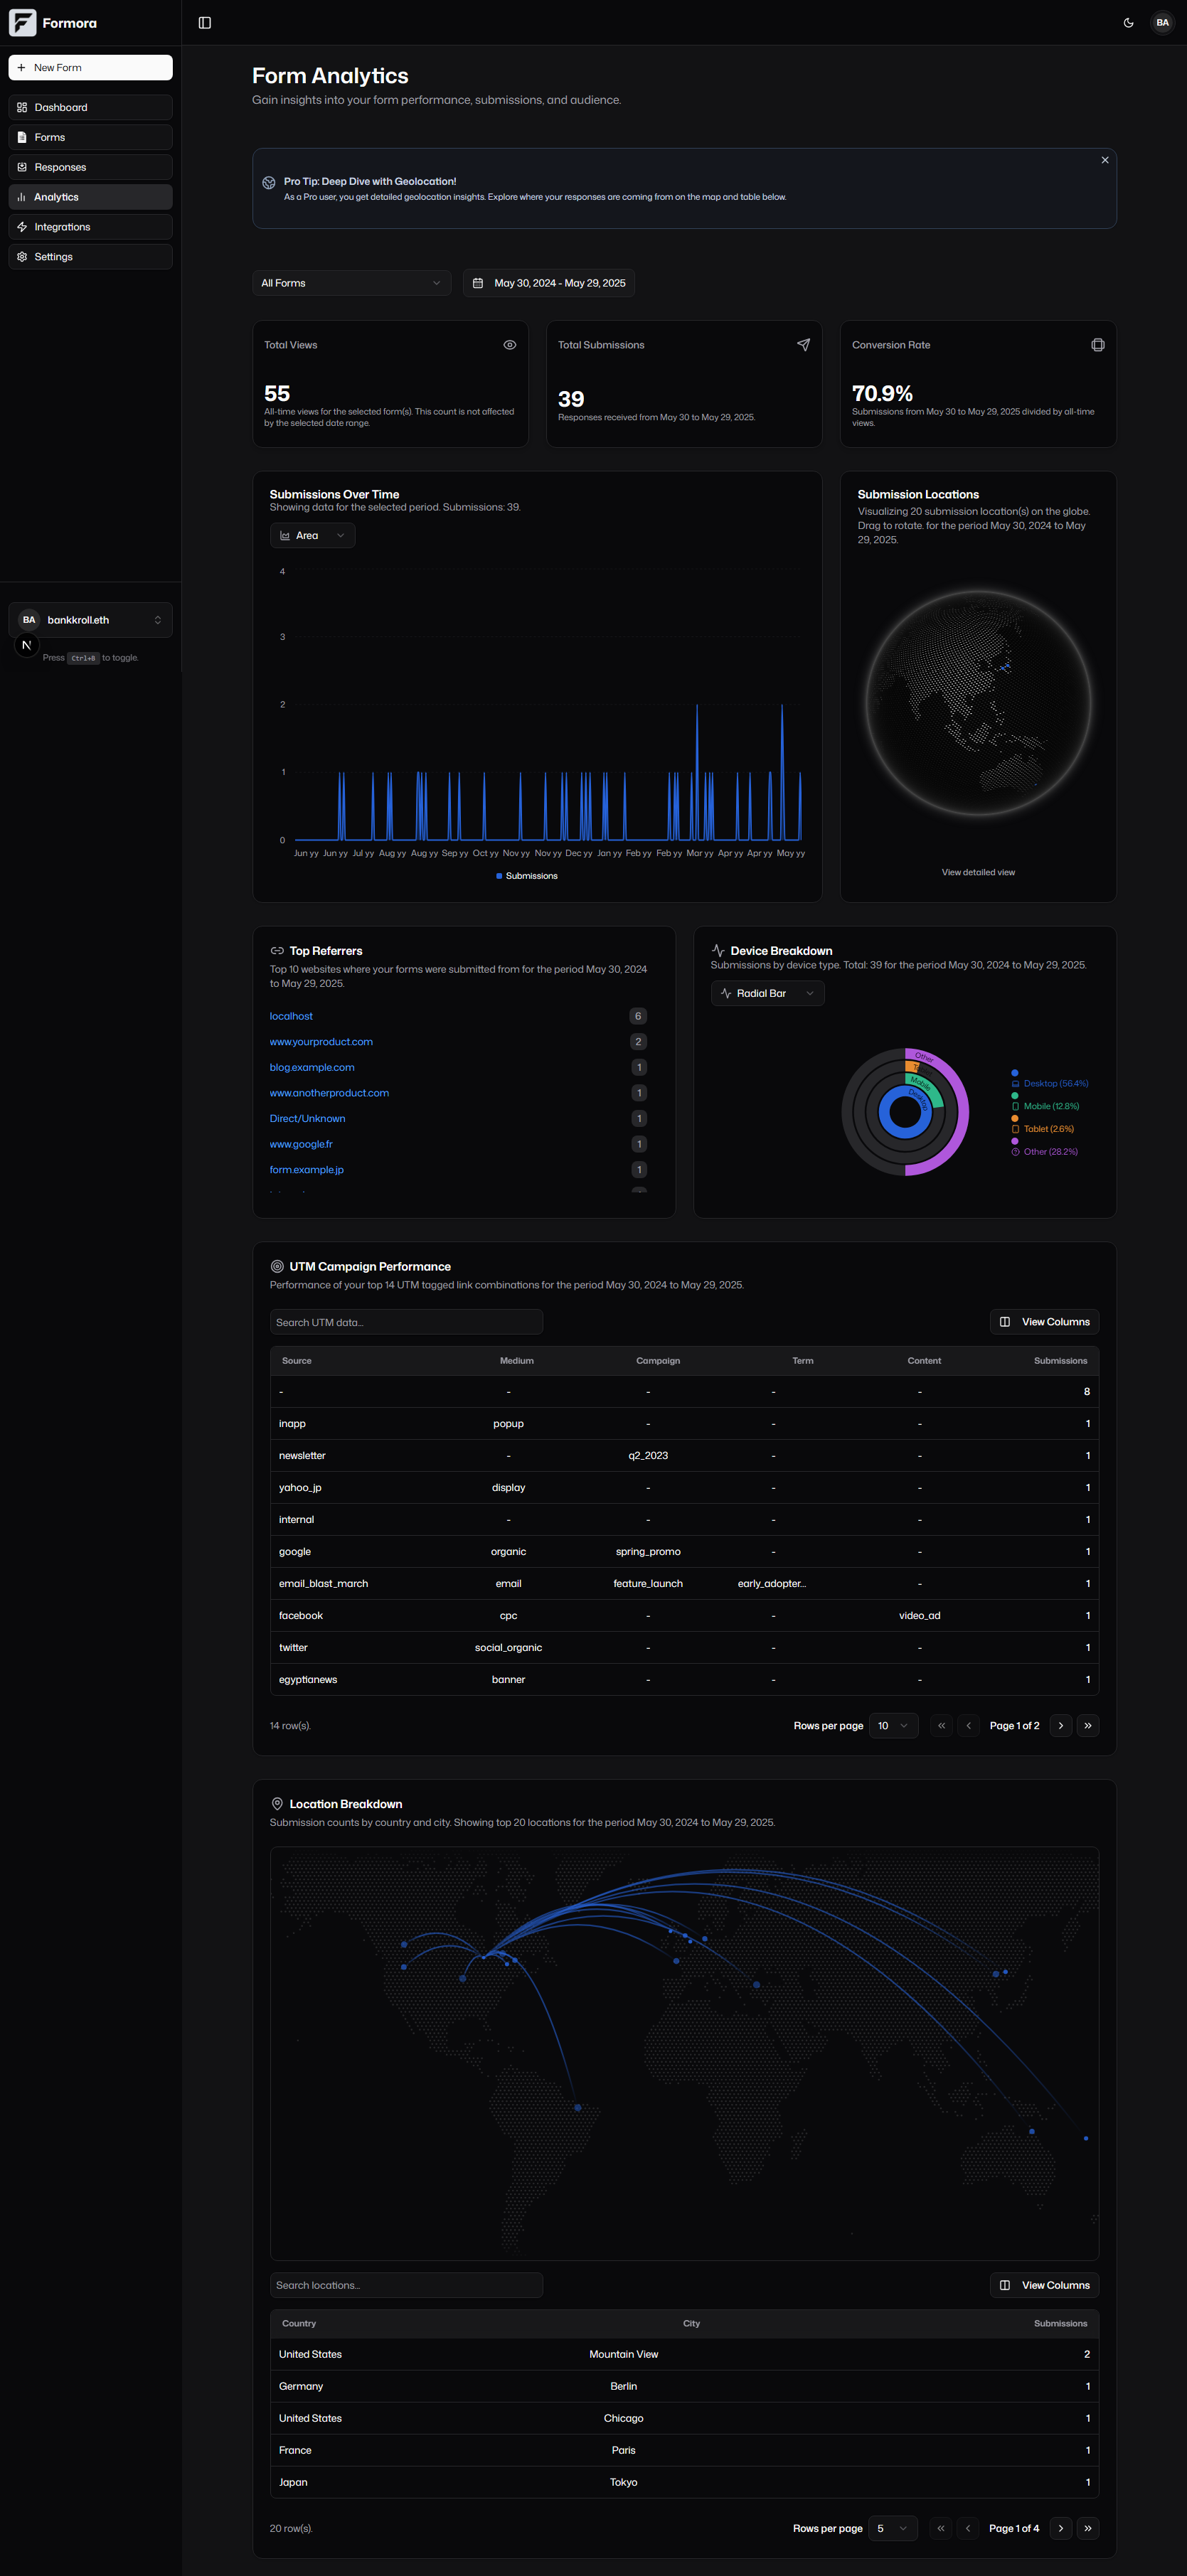Click the Desktop (56.4%) legend entry

(x=1050, y=1083)
